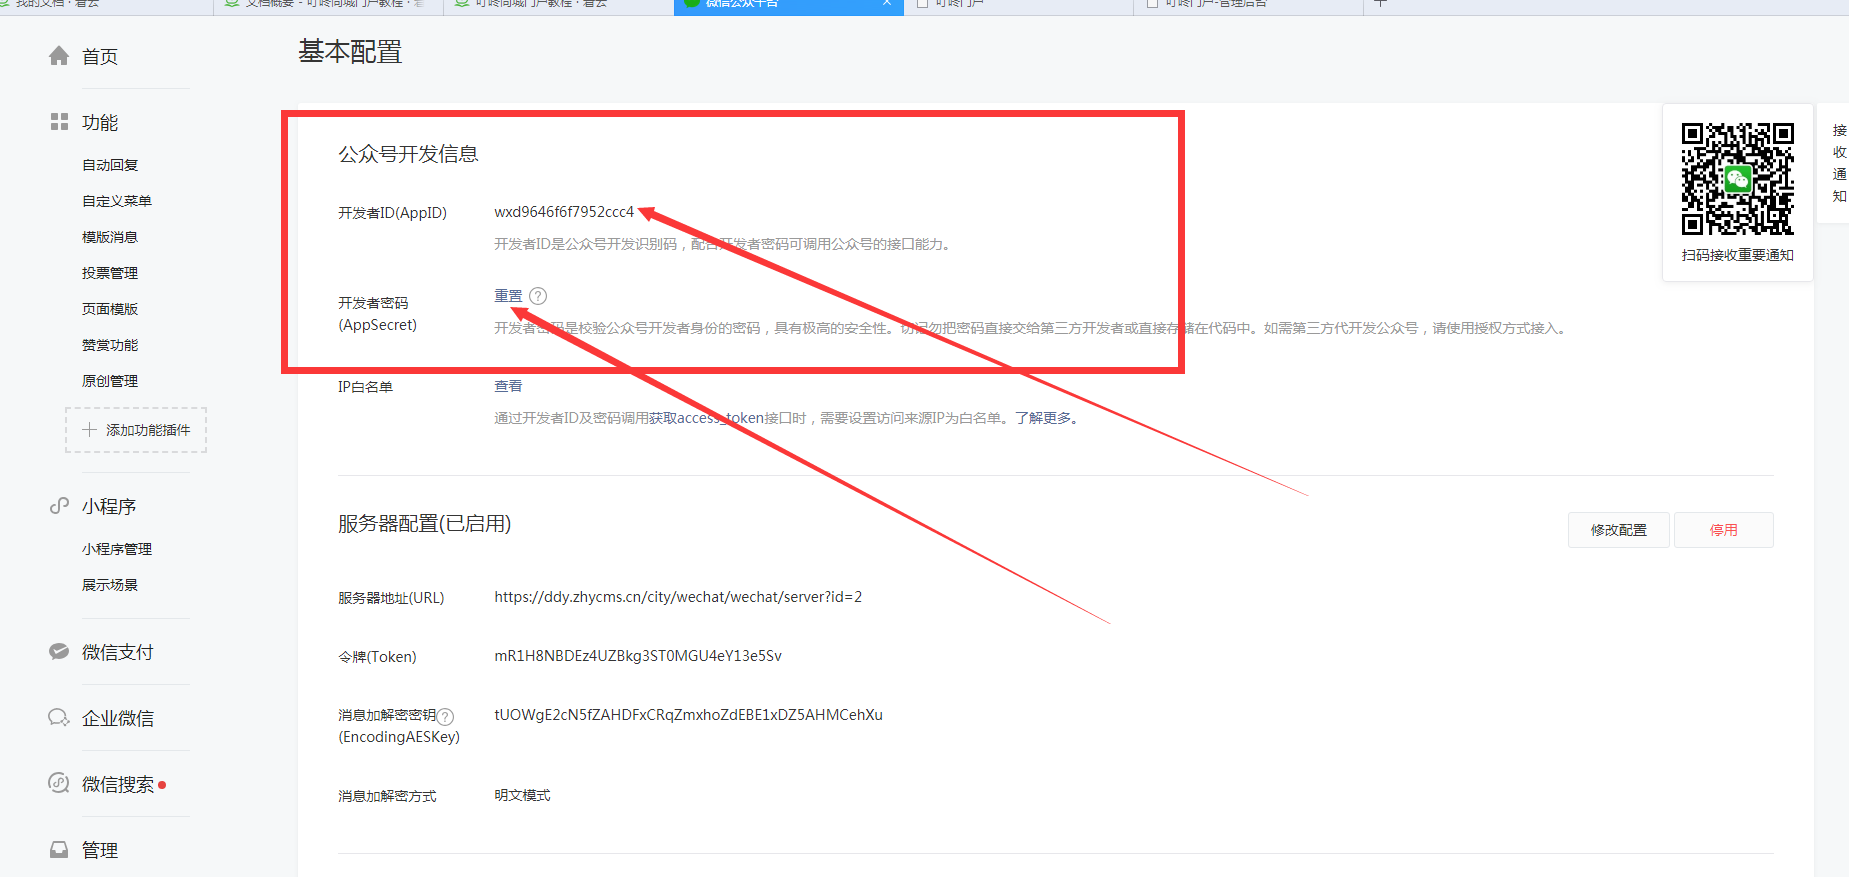Click 微信搜索 sidebar label
The height and width of the screenshot is (877, 1849).
(x=118, y=784)
